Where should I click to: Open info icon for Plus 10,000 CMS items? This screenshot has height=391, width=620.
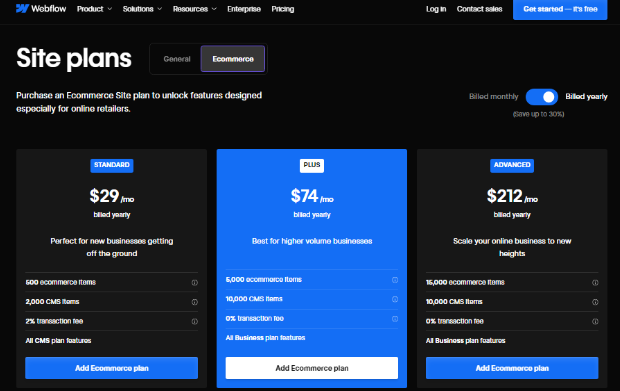pyautogui.click(x=395, y=299)
